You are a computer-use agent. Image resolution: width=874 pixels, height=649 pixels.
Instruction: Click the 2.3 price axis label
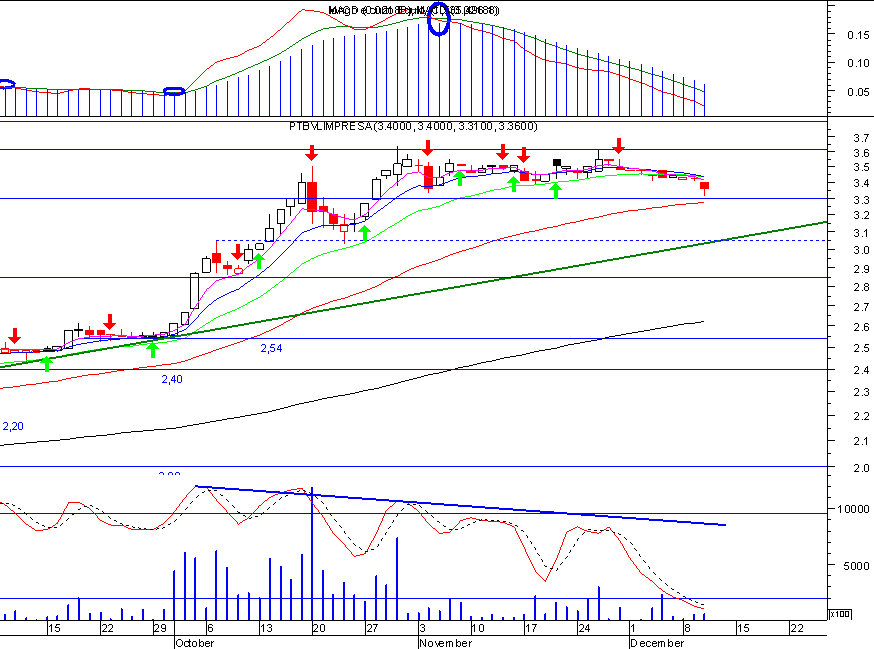tap(861, 392)
